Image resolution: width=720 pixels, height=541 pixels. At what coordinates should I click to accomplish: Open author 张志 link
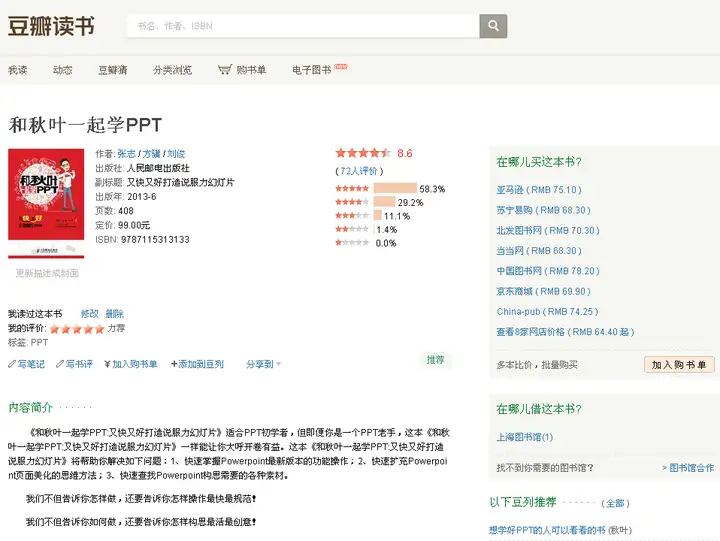click(x=127, y=154)
